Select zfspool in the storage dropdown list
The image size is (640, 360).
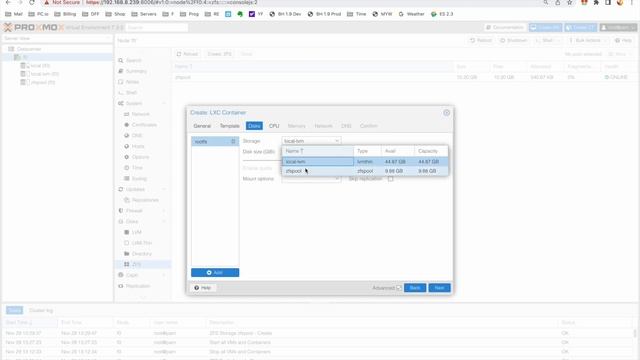365,171
